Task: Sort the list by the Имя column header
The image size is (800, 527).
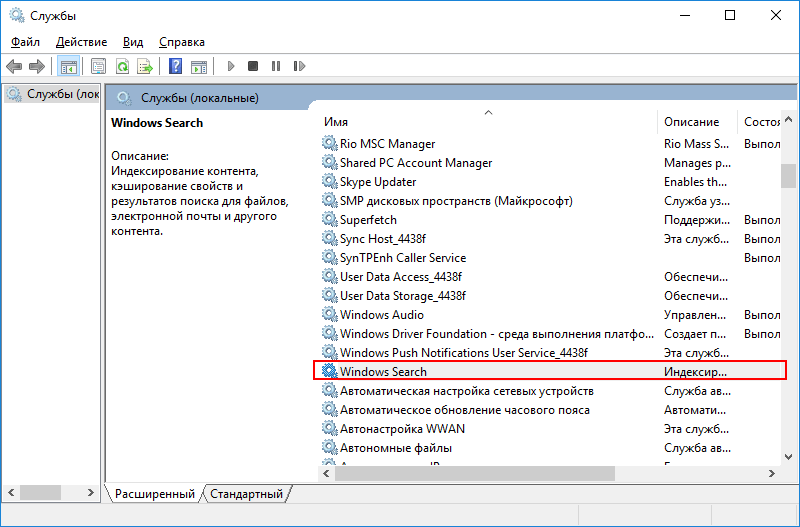Action: coord(489,122)
